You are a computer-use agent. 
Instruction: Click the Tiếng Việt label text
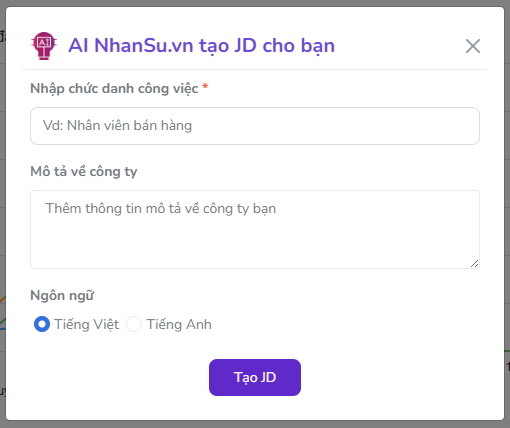click(x=86, y=324)
